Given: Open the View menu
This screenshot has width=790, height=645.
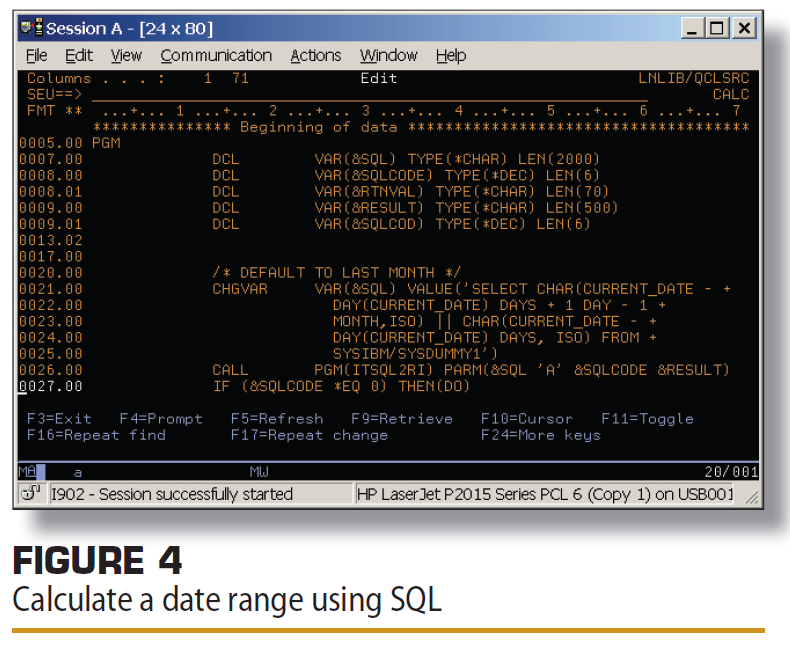Looking at the screenshot, I should pos(126,56).
